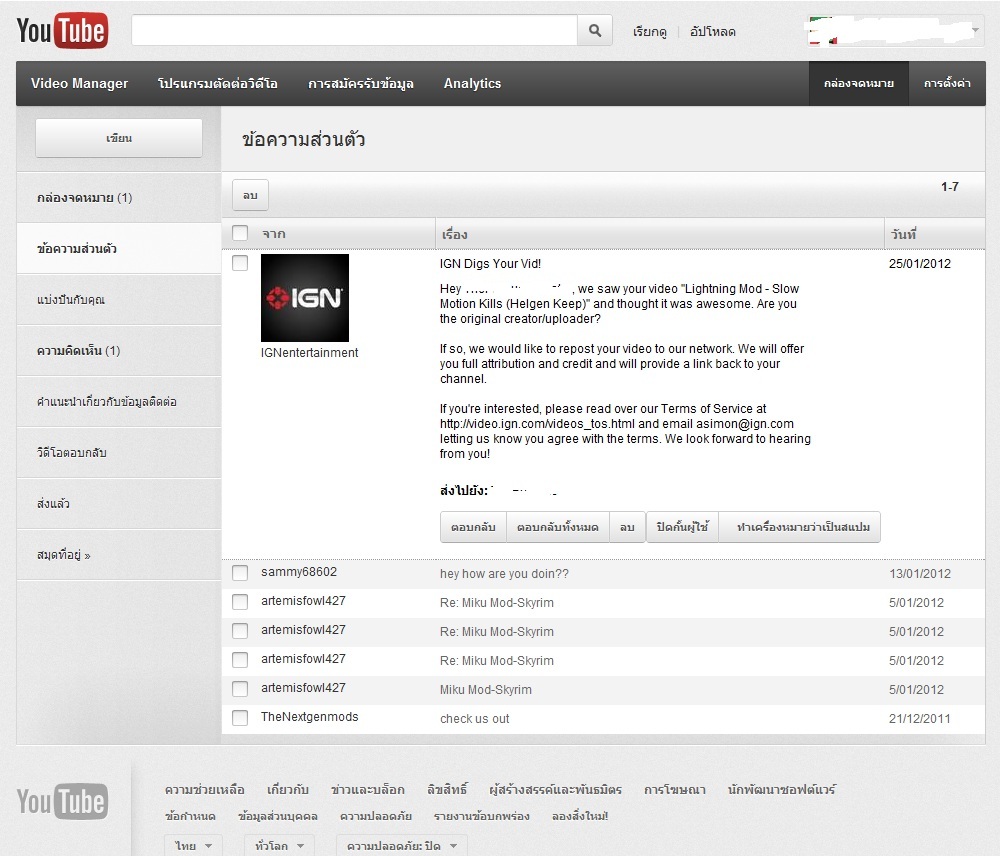1000x856 pixels.
Task: Open the อัปโหลด (Upload) link
Action: point(712,31)
